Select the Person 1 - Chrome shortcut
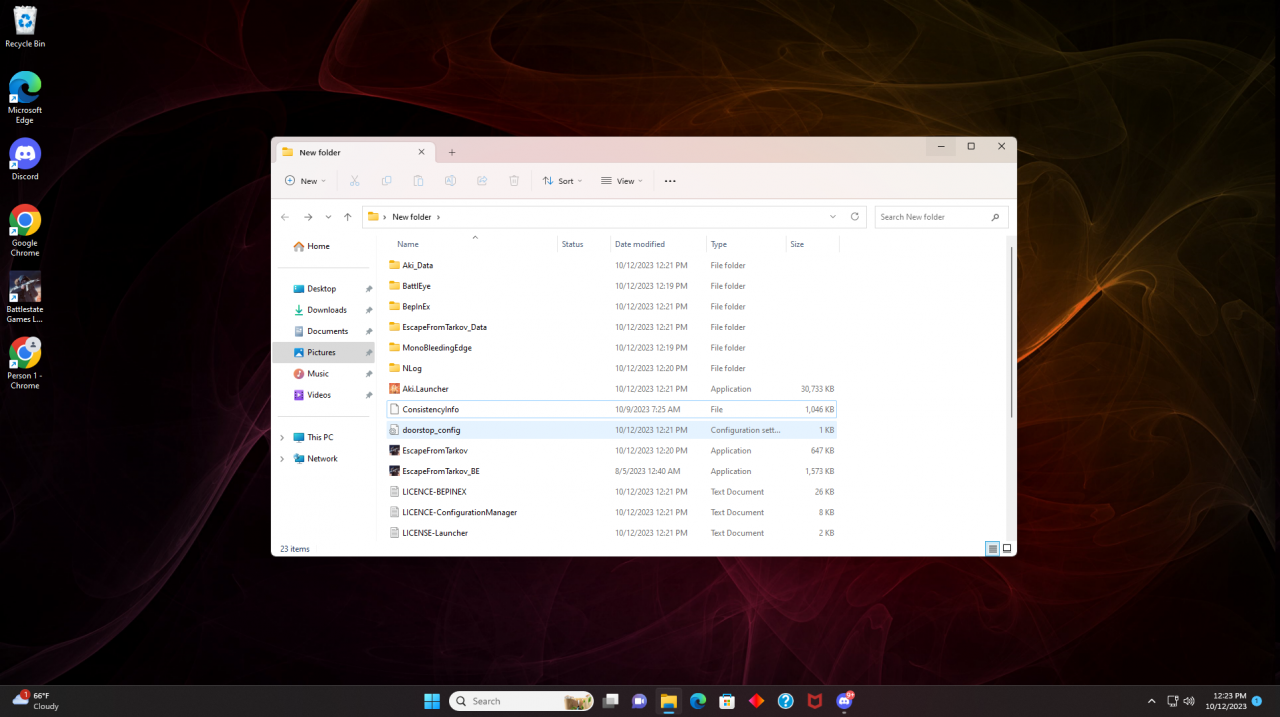Screen dimensions: 1280x717 pyautogui.click(x=25, y=363)
